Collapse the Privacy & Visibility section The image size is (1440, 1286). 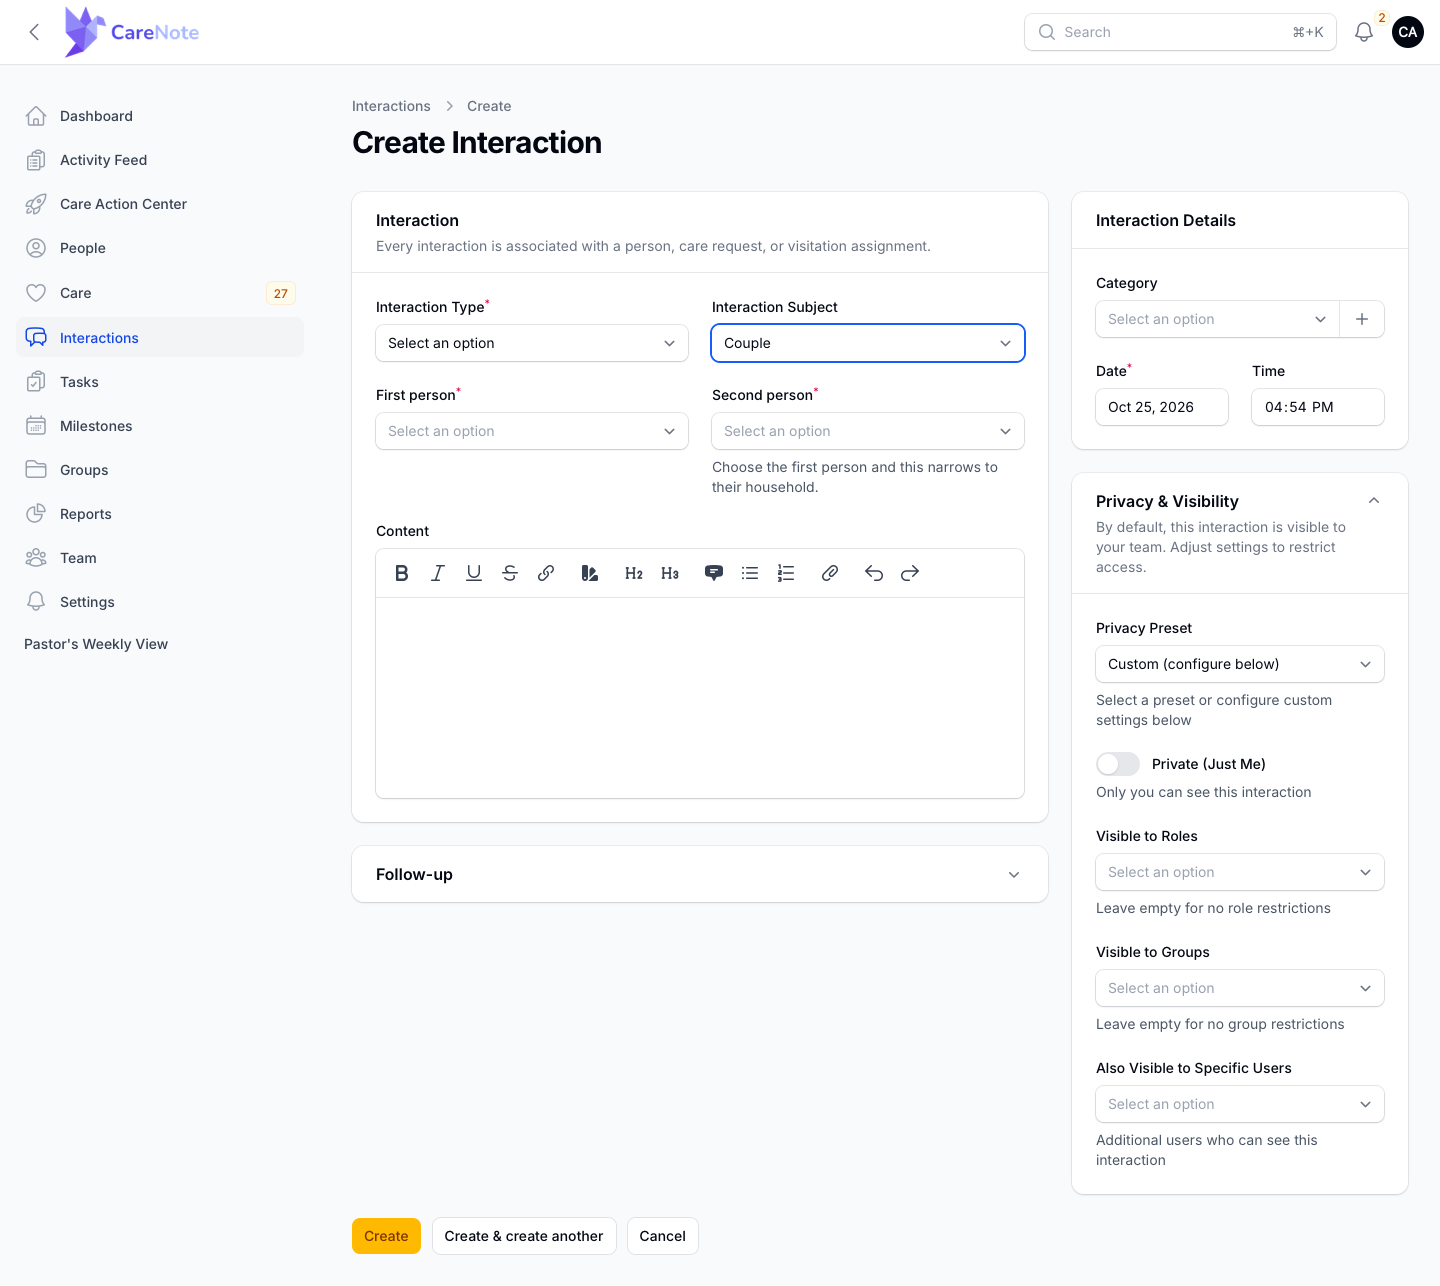[1374, 501]
